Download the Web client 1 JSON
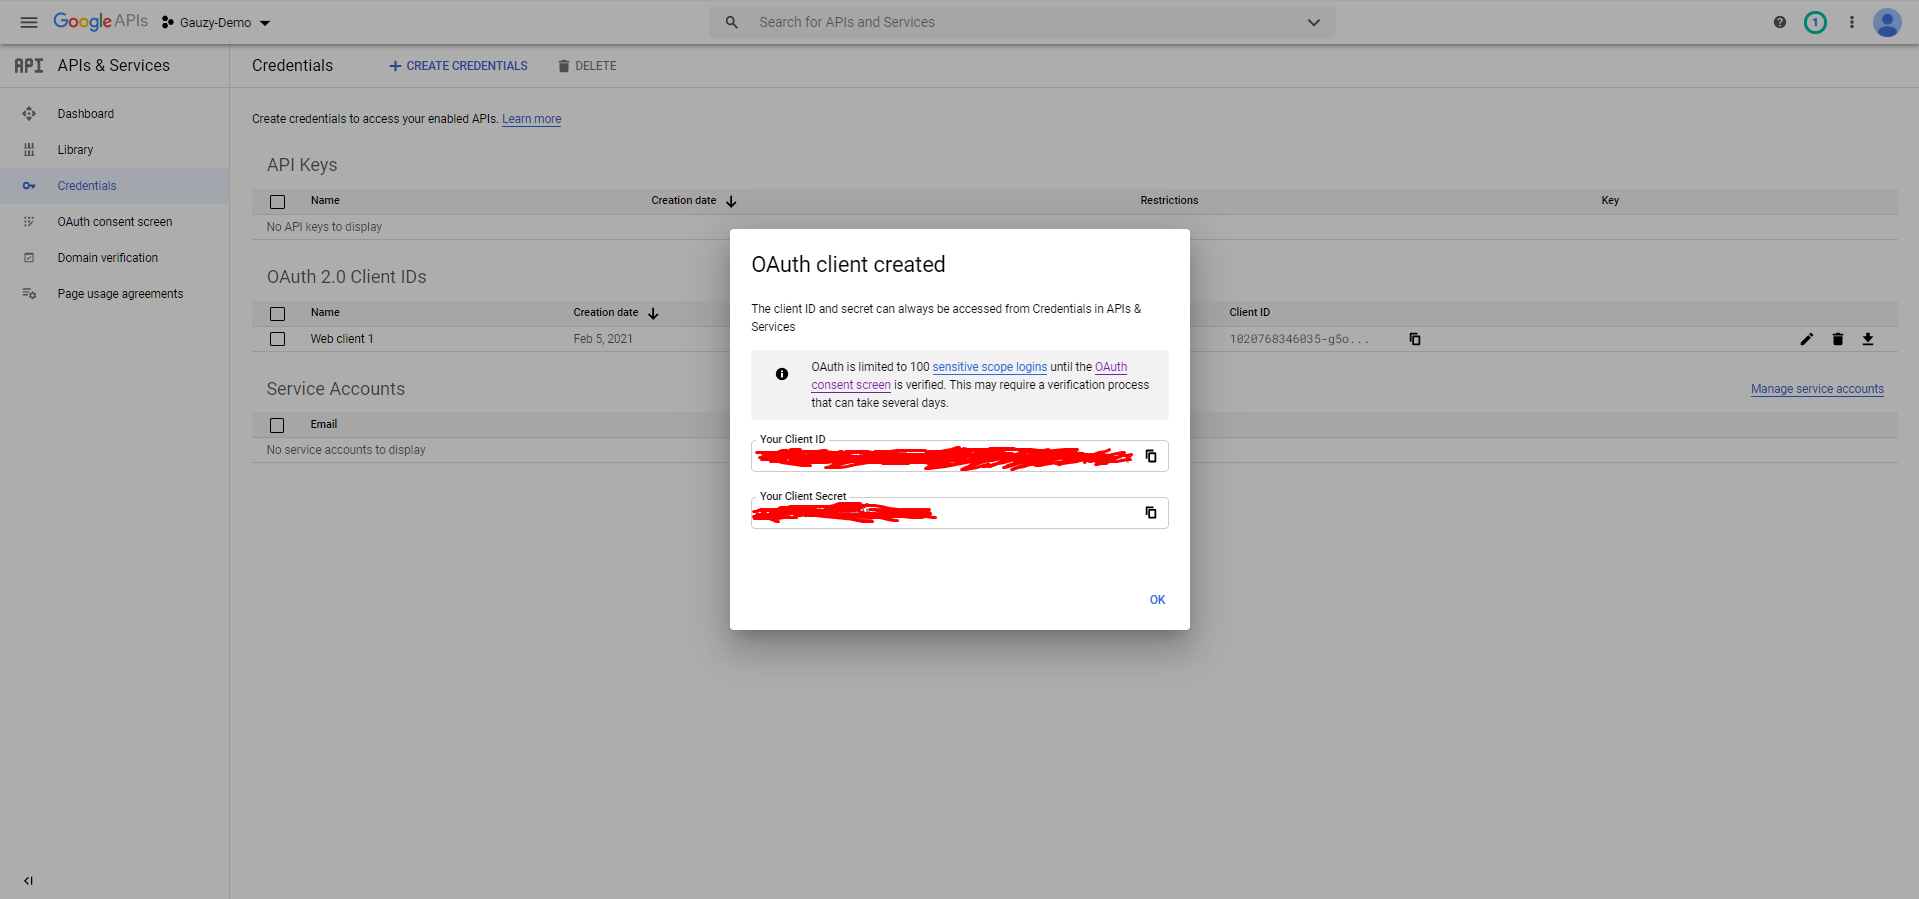This screenshot has height=899, width=1919. coord(1868,339)
